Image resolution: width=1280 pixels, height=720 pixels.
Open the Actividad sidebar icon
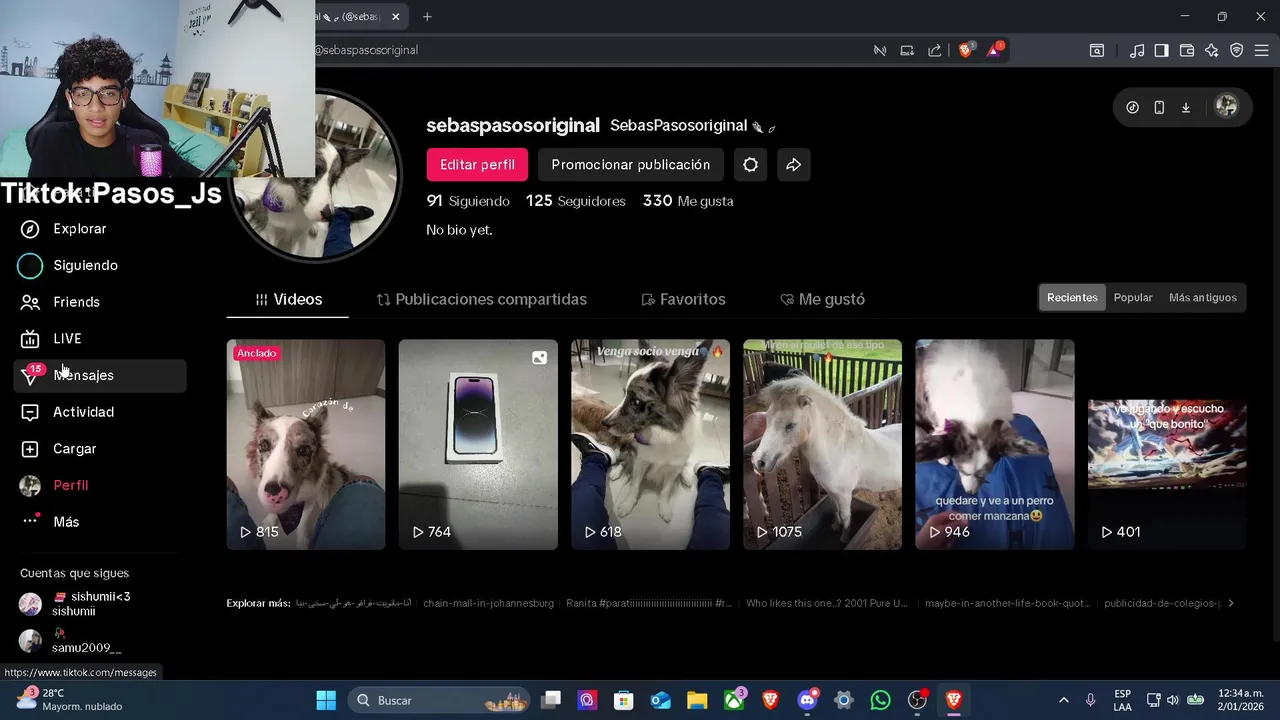(30, 412)
